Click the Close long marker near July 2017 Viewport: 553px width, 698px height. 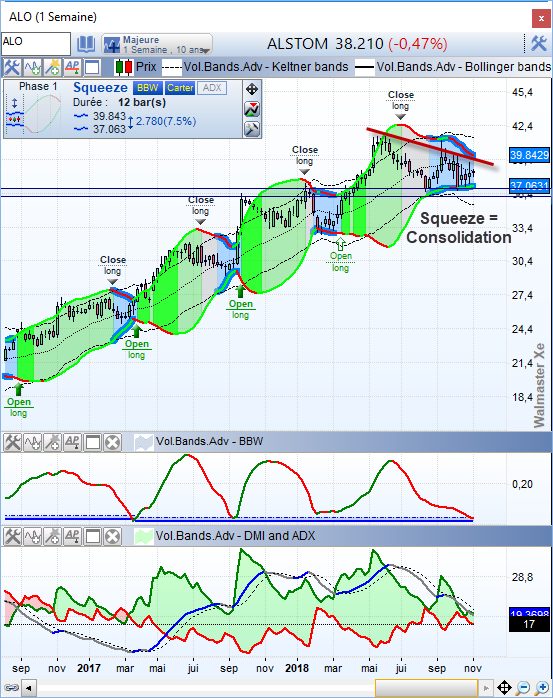pyautogui.click(x=201, y=210)
